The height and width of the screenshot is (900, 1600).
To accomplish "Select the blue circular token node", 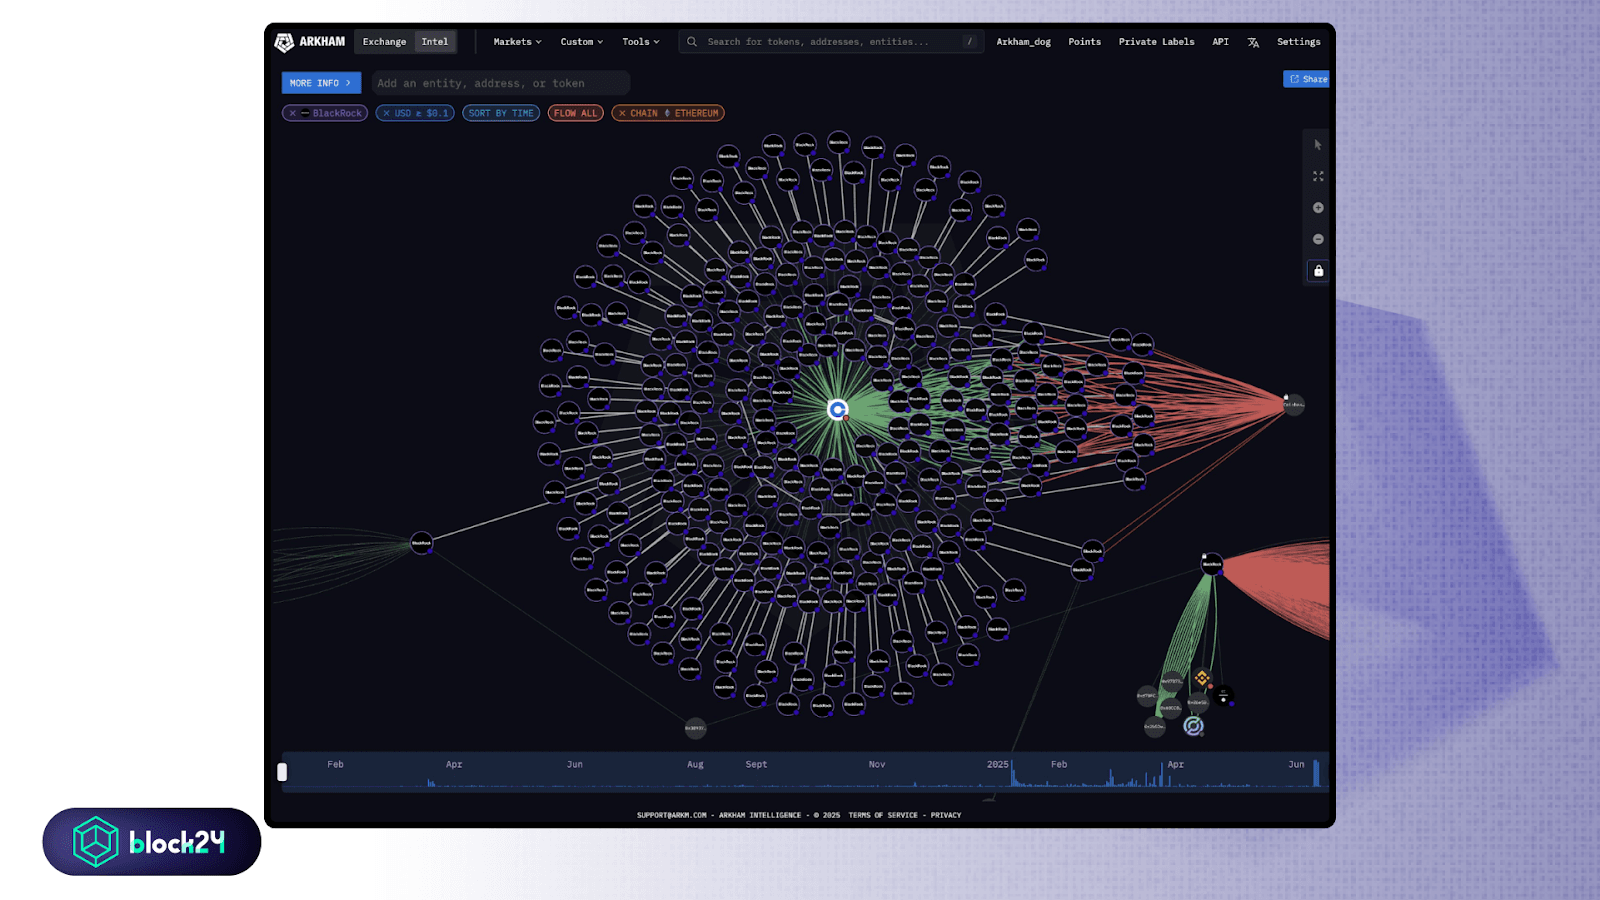I will (x=1193, y=726).
